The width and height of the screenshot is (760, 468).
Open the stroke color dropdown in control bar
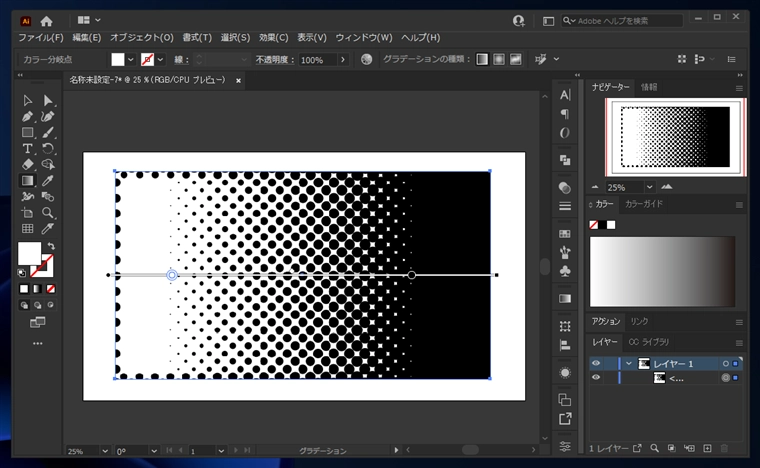160,60
